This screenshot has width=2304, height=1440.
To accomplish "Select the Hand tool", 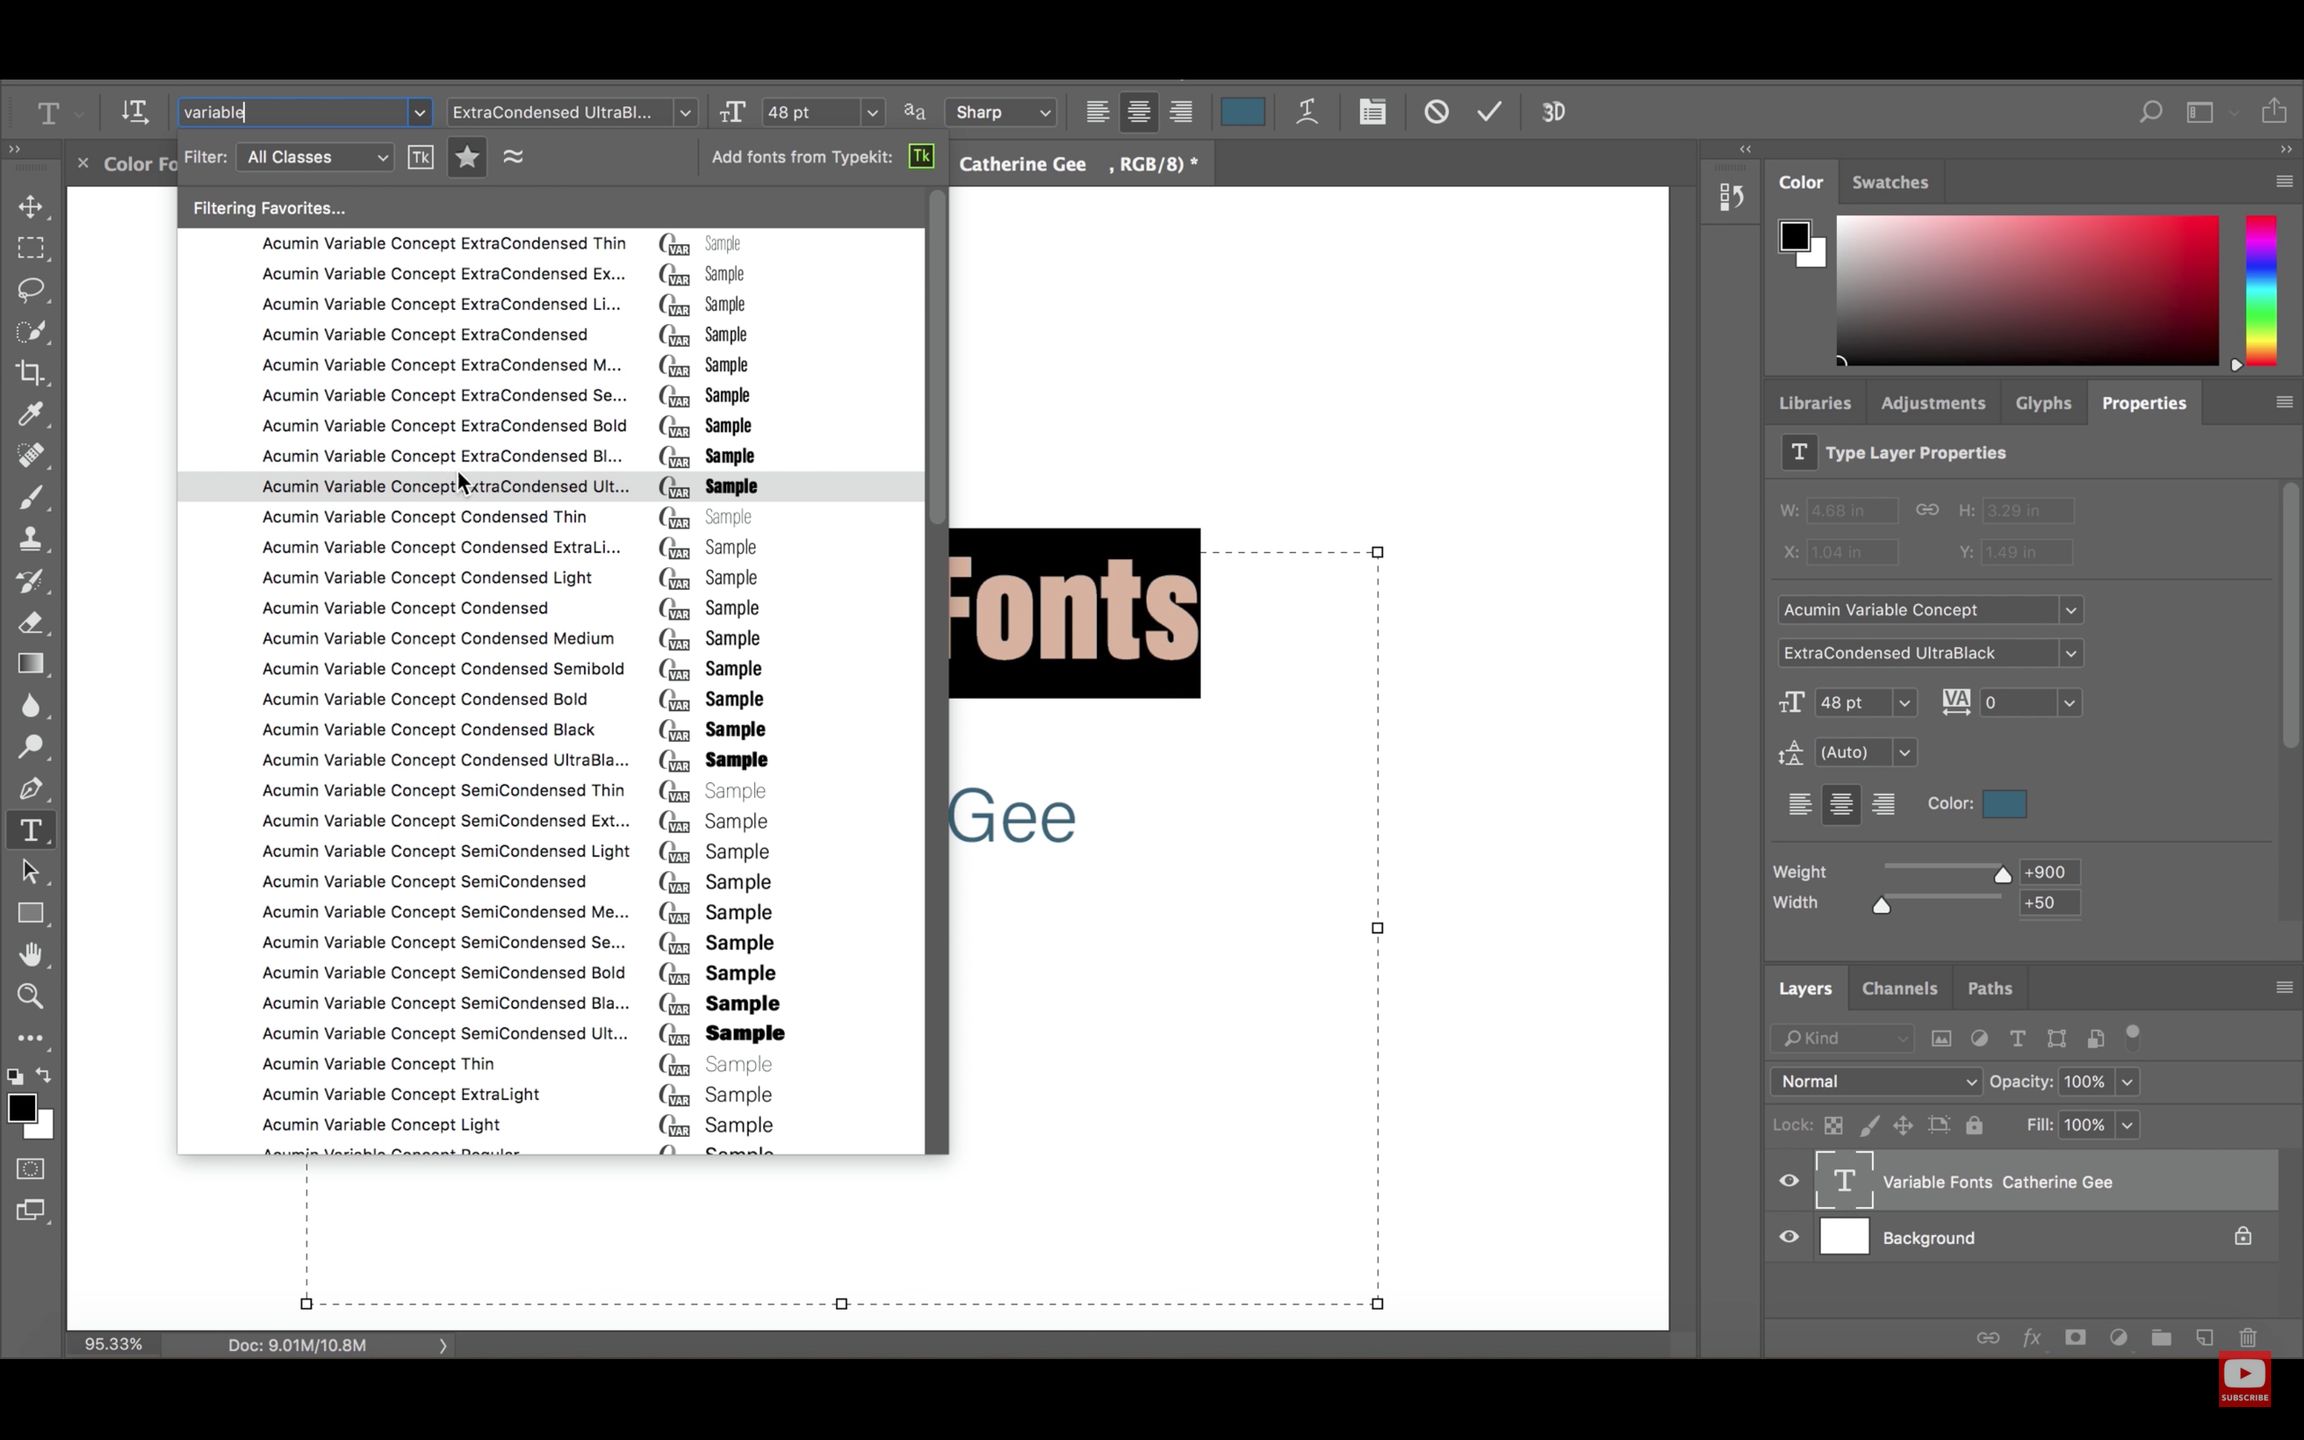I will click(30, 955).
